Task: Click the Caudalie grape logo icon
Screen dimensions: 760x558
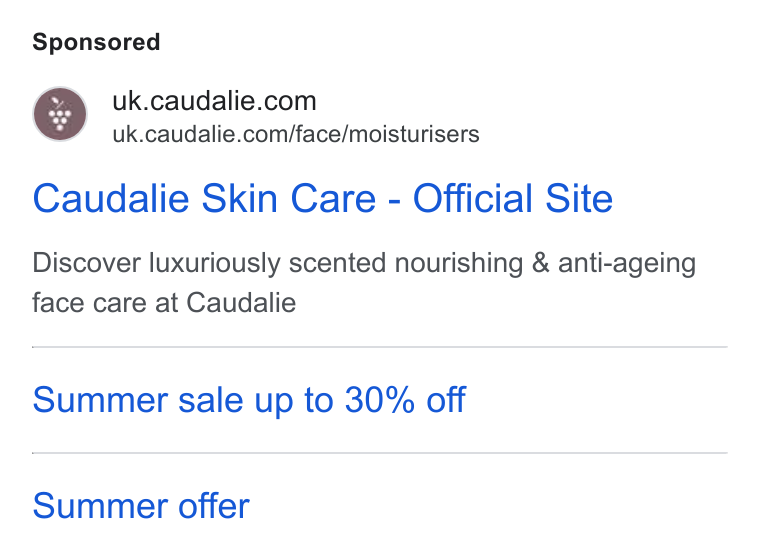Action: (60, 114)
